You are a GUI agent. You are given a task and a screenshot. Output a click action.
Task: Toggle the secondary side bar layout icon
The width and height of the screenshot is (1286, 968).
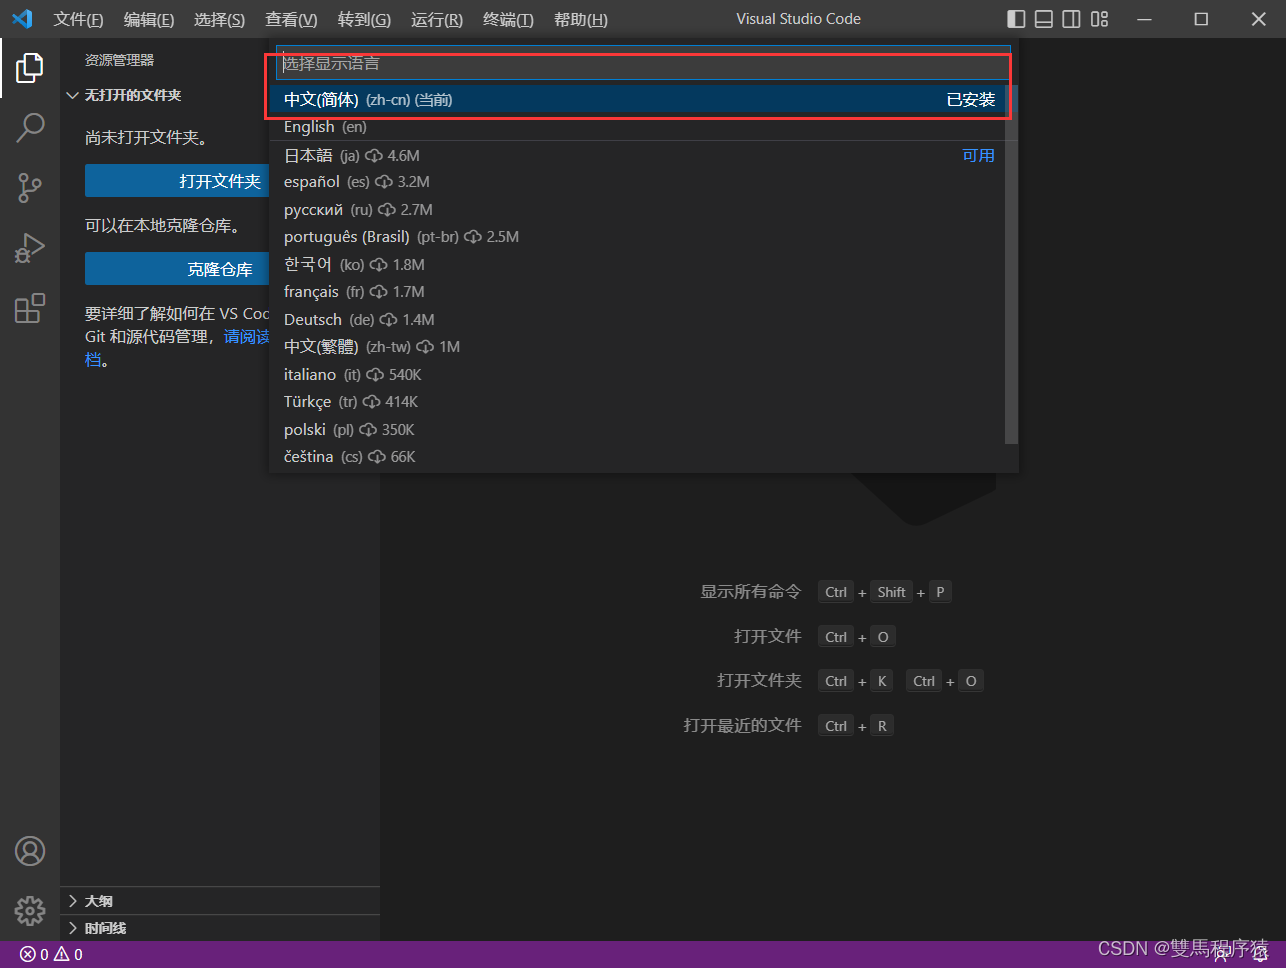point(1071,19)
